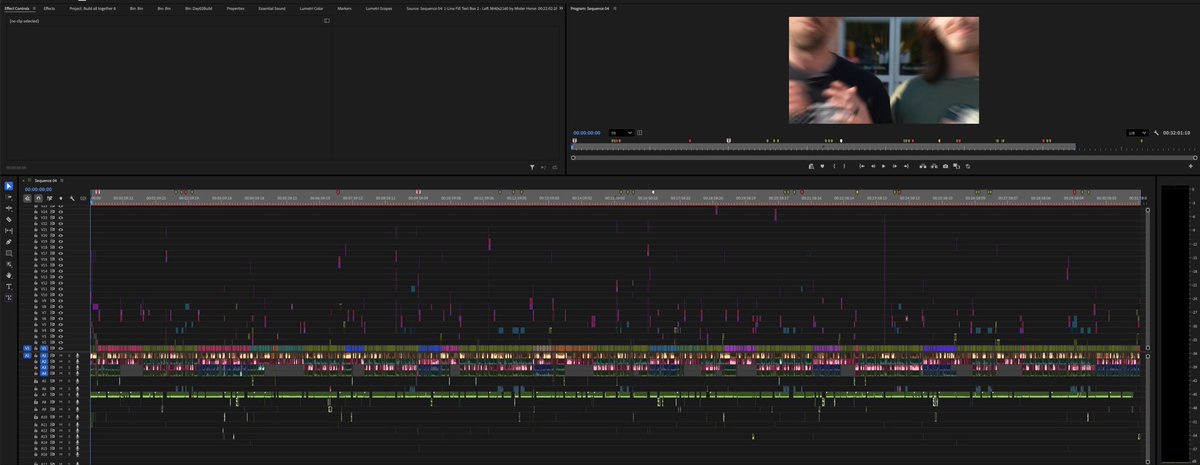The height and width of the screenshot is (465, 1200).
Task: Toggle Snap in Timeline
Action: 38,198
